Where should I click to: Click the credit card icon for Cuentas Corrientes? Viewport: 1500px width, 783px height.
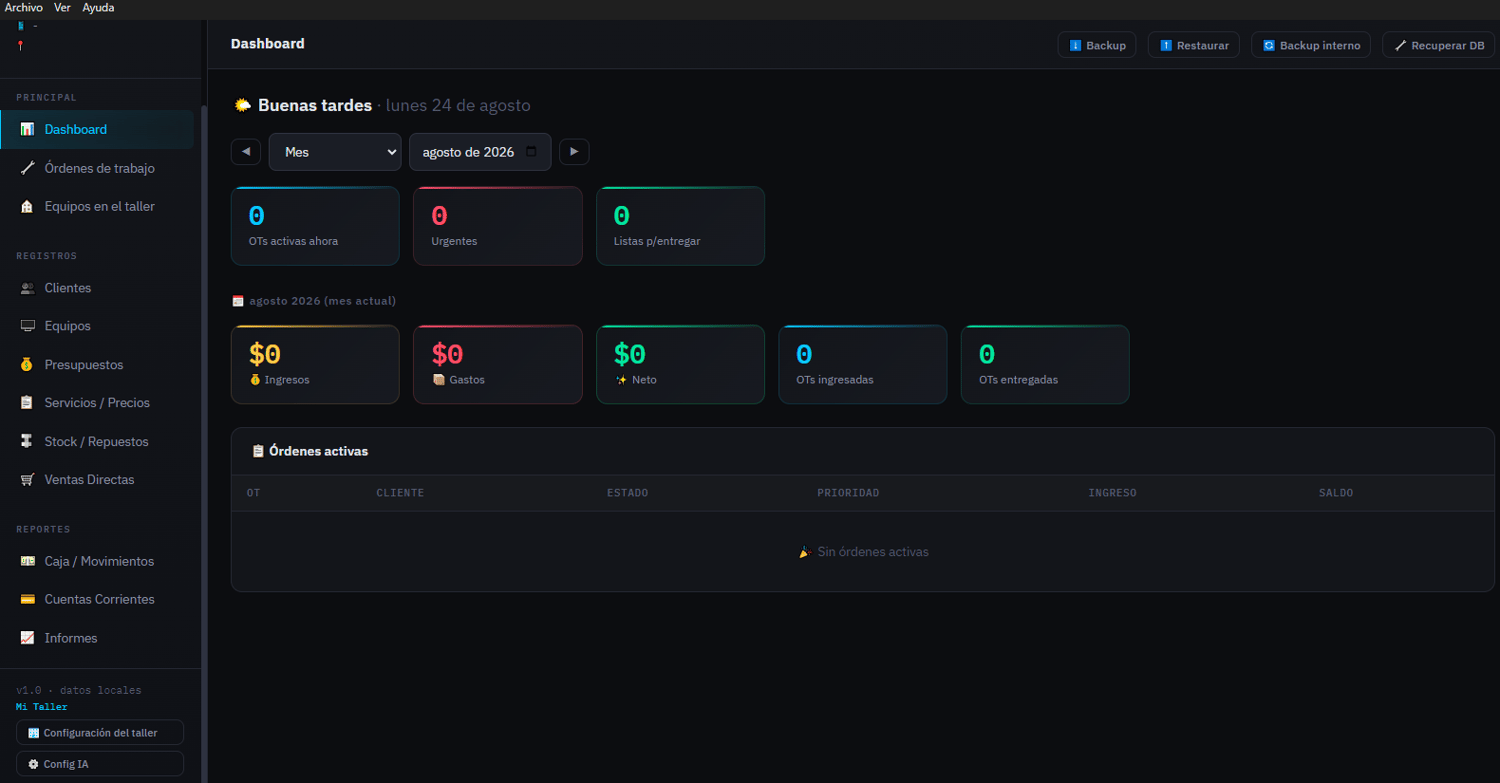point(27,599)
